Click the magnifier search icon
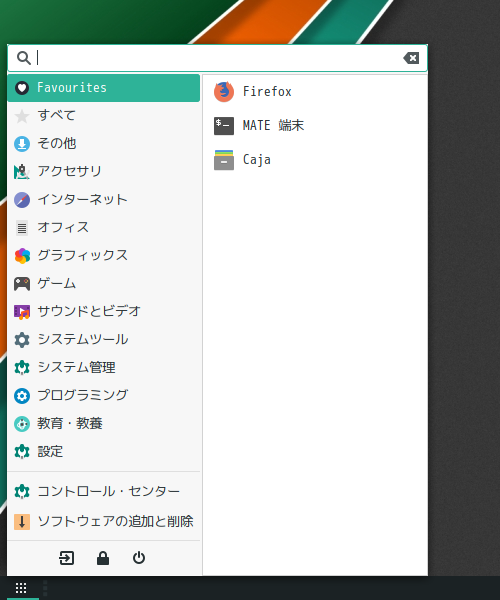Image resolution: width=500 pixels, height=600 pixels. 23,58
